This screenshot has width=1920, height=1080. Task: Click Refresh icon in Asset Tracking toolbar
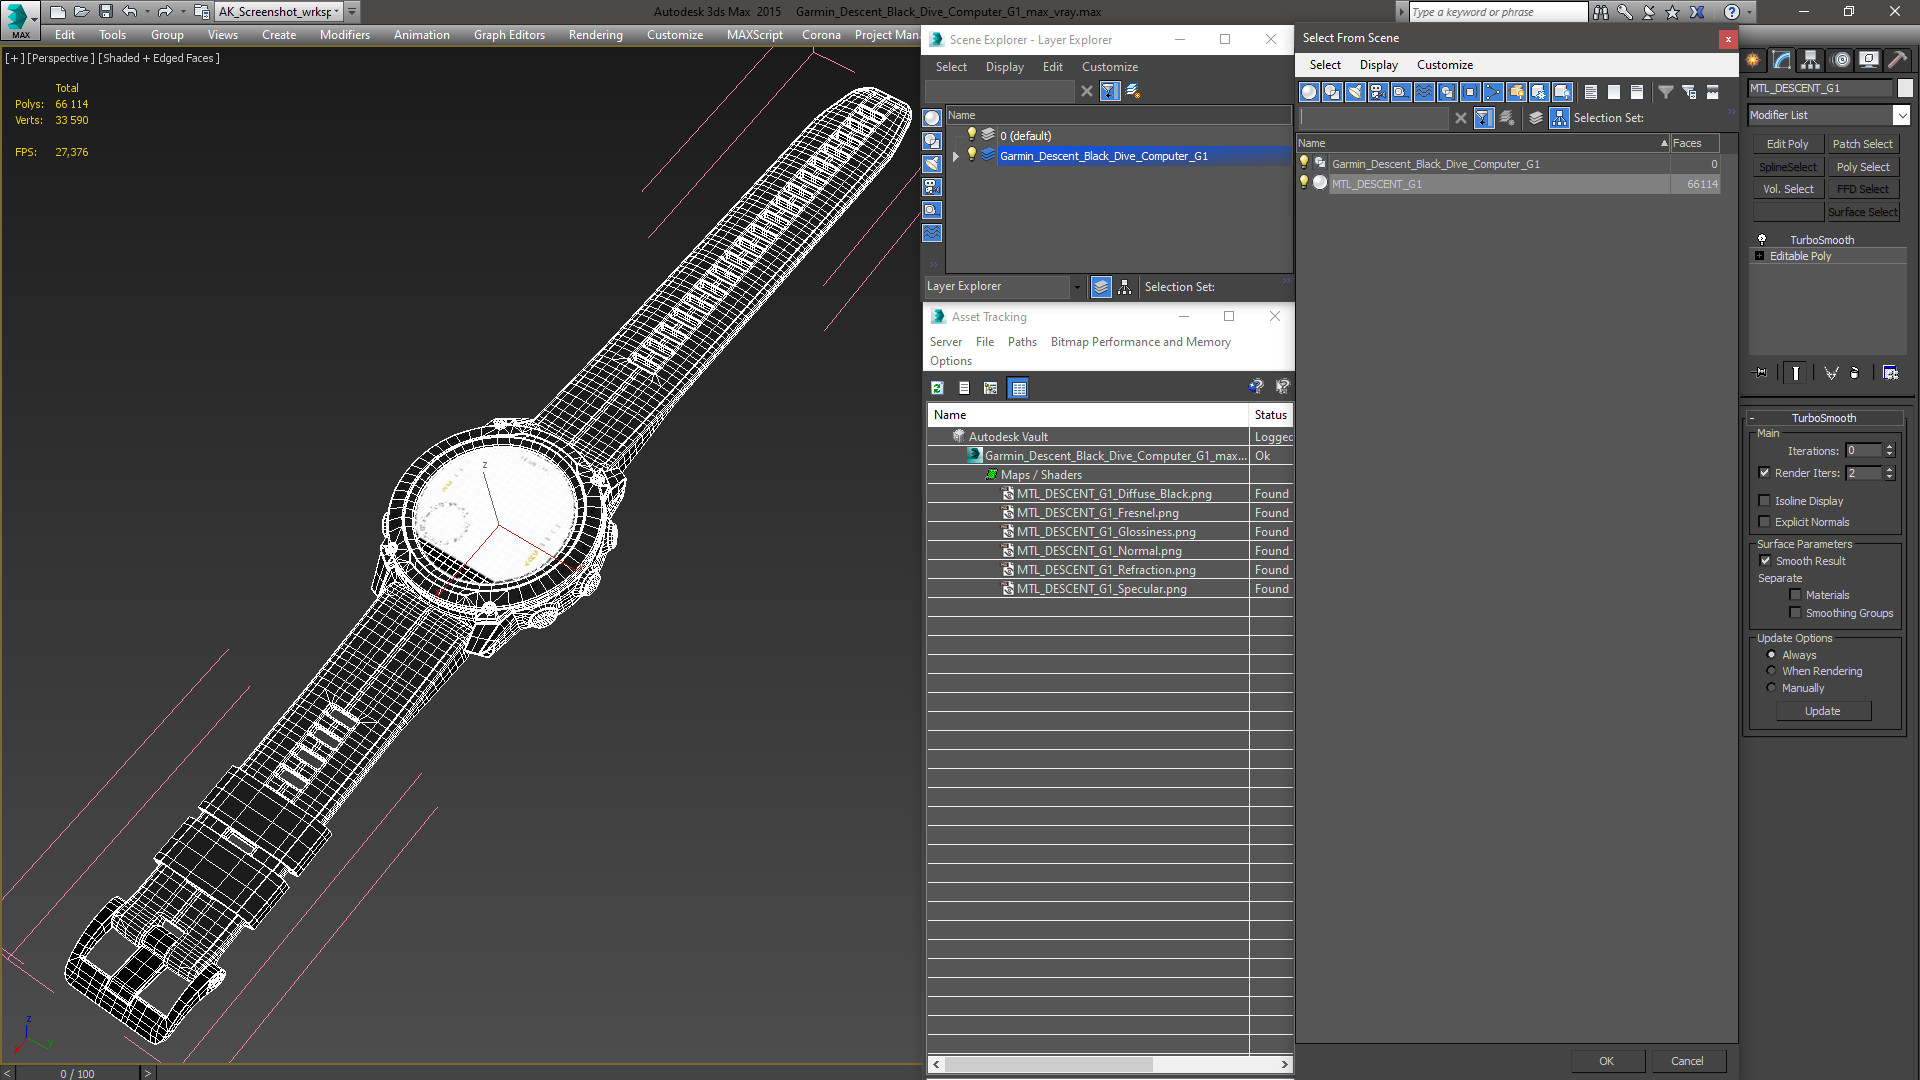tap(937, 388)
